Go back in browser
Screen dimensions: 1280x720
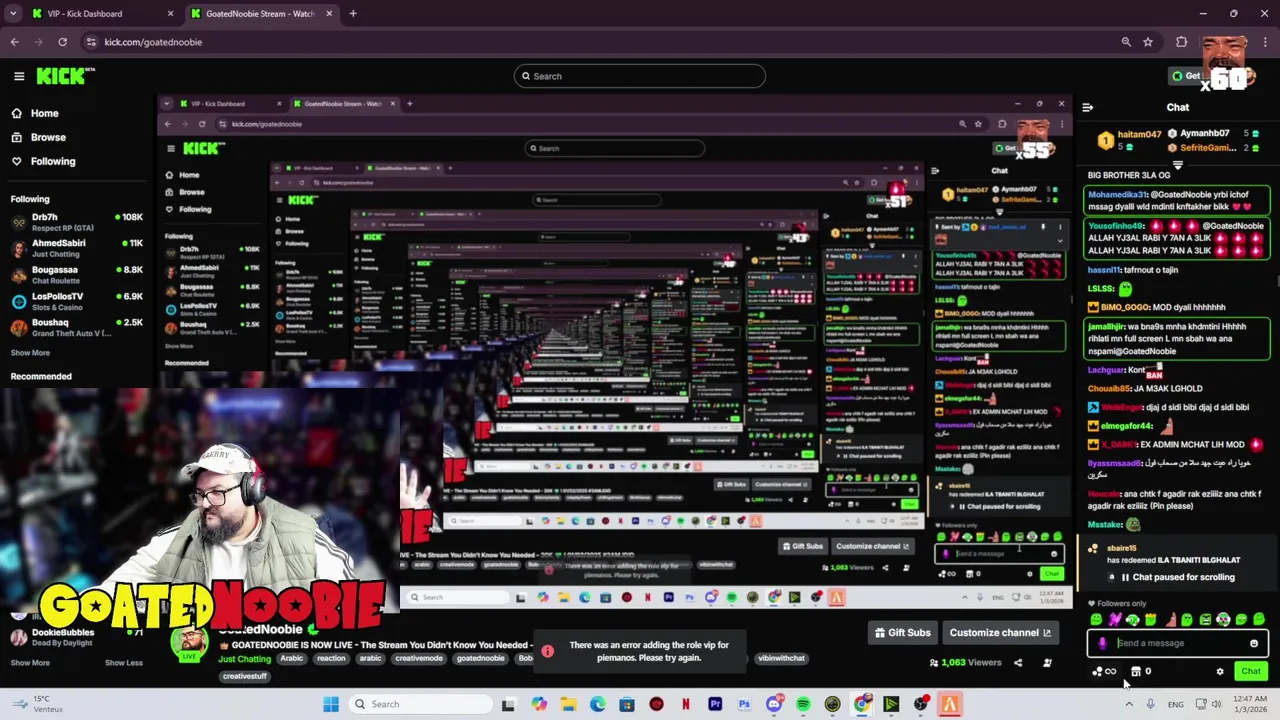[x=14, y=42]
